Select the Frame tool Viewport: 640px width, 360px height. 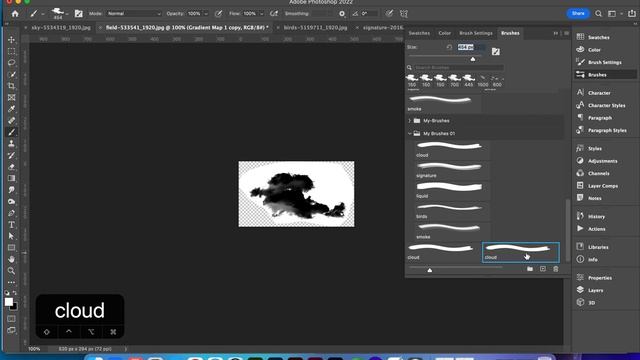(11, 97)
